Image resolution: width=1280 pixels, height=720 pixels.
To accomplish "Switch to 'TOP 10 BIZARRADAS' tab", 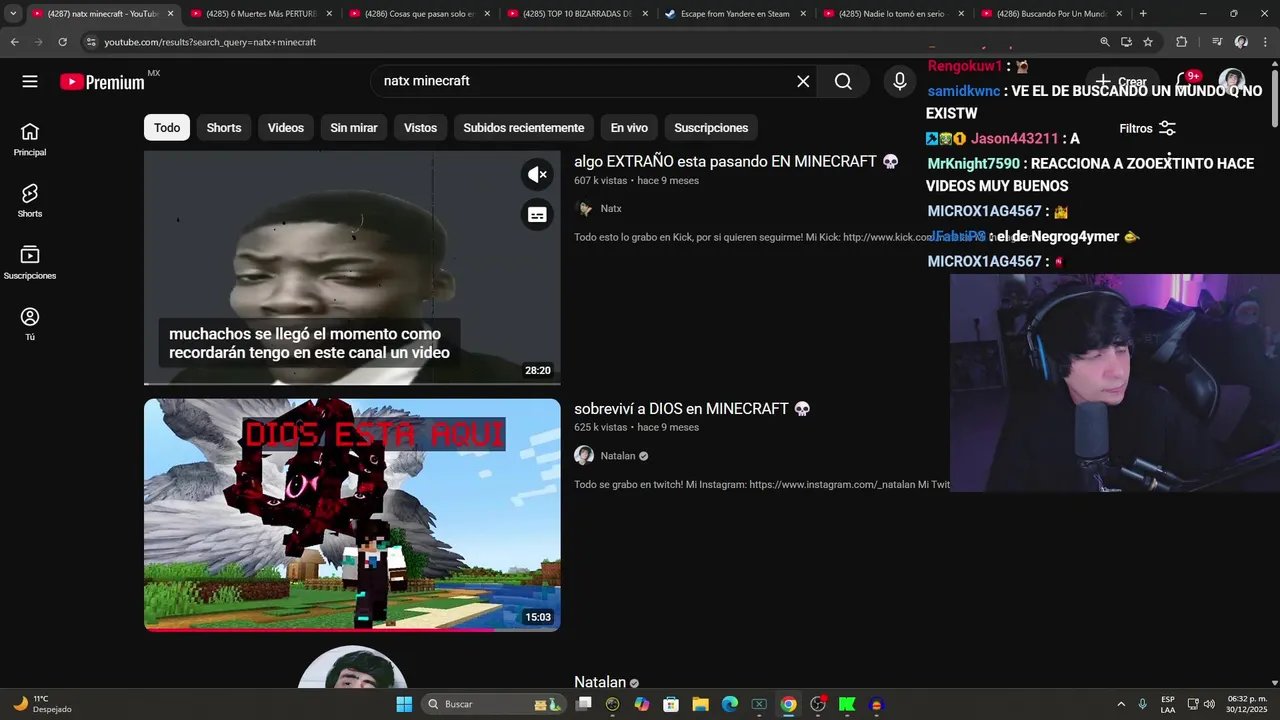I will (x=578, y=14).
